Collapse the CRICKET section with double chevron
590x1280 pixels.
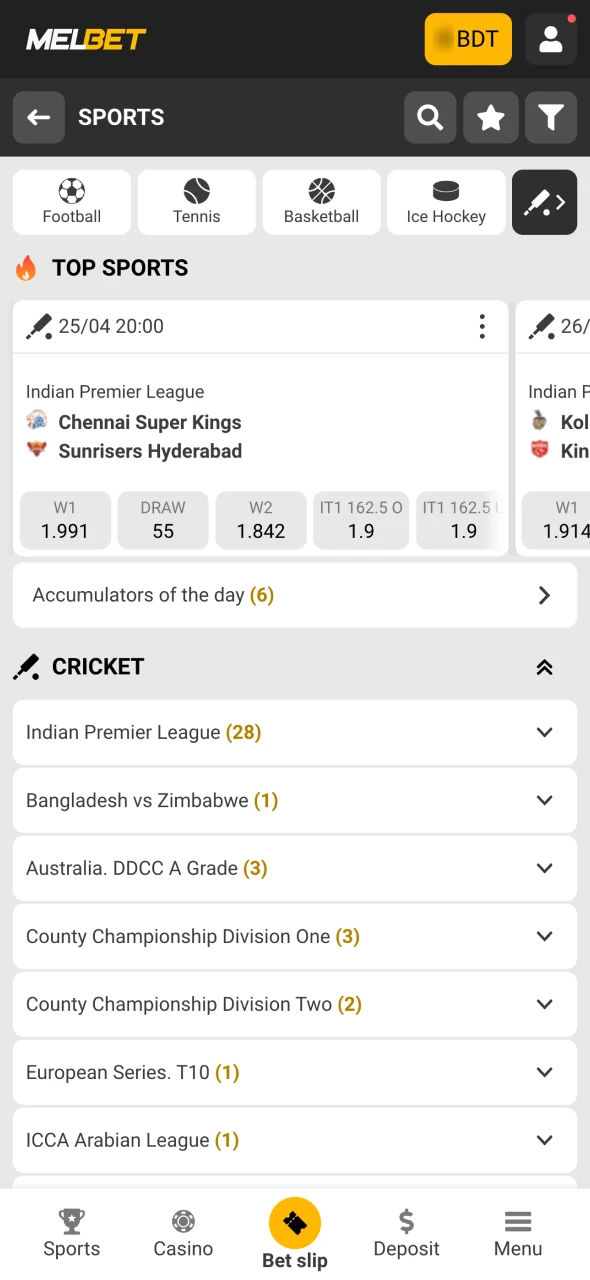(544, 667)
